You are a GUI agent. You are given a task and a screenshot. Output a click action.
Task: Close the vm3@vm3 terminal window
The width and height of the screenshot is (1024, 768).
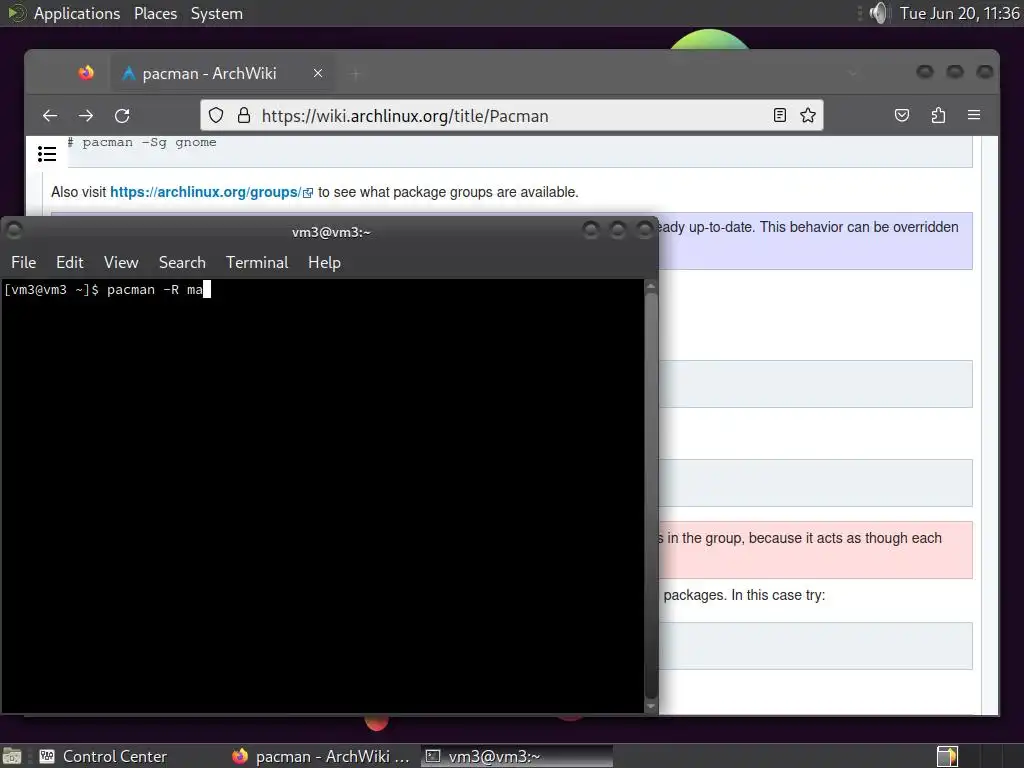click(x=644, y=229)
